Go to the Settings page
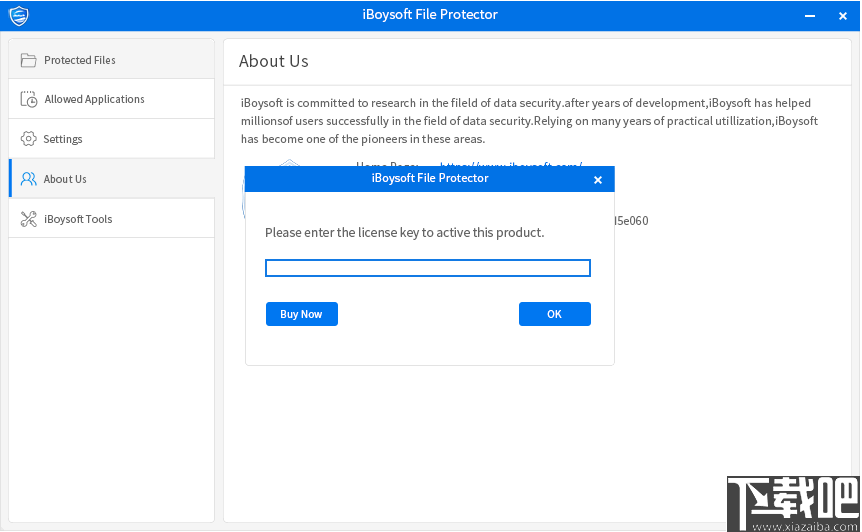862x532 pixels. pyautogui.click(x=112, y=138)
